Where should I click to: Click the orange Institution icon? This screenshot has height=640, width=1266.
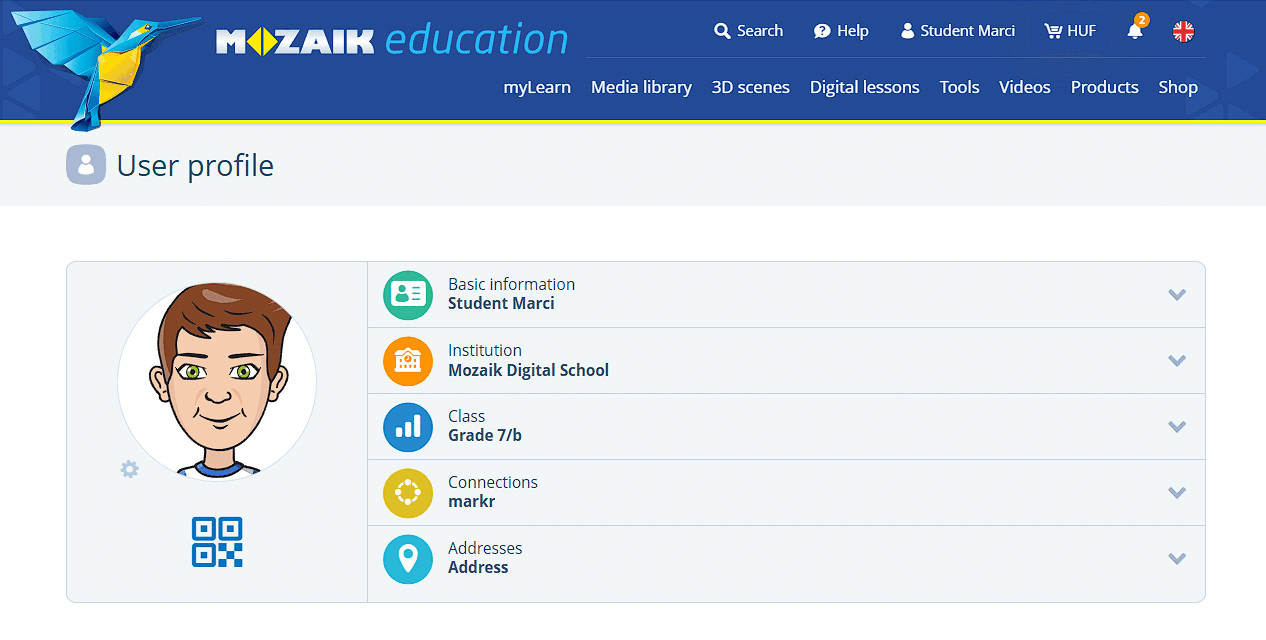tap(408, 361)
